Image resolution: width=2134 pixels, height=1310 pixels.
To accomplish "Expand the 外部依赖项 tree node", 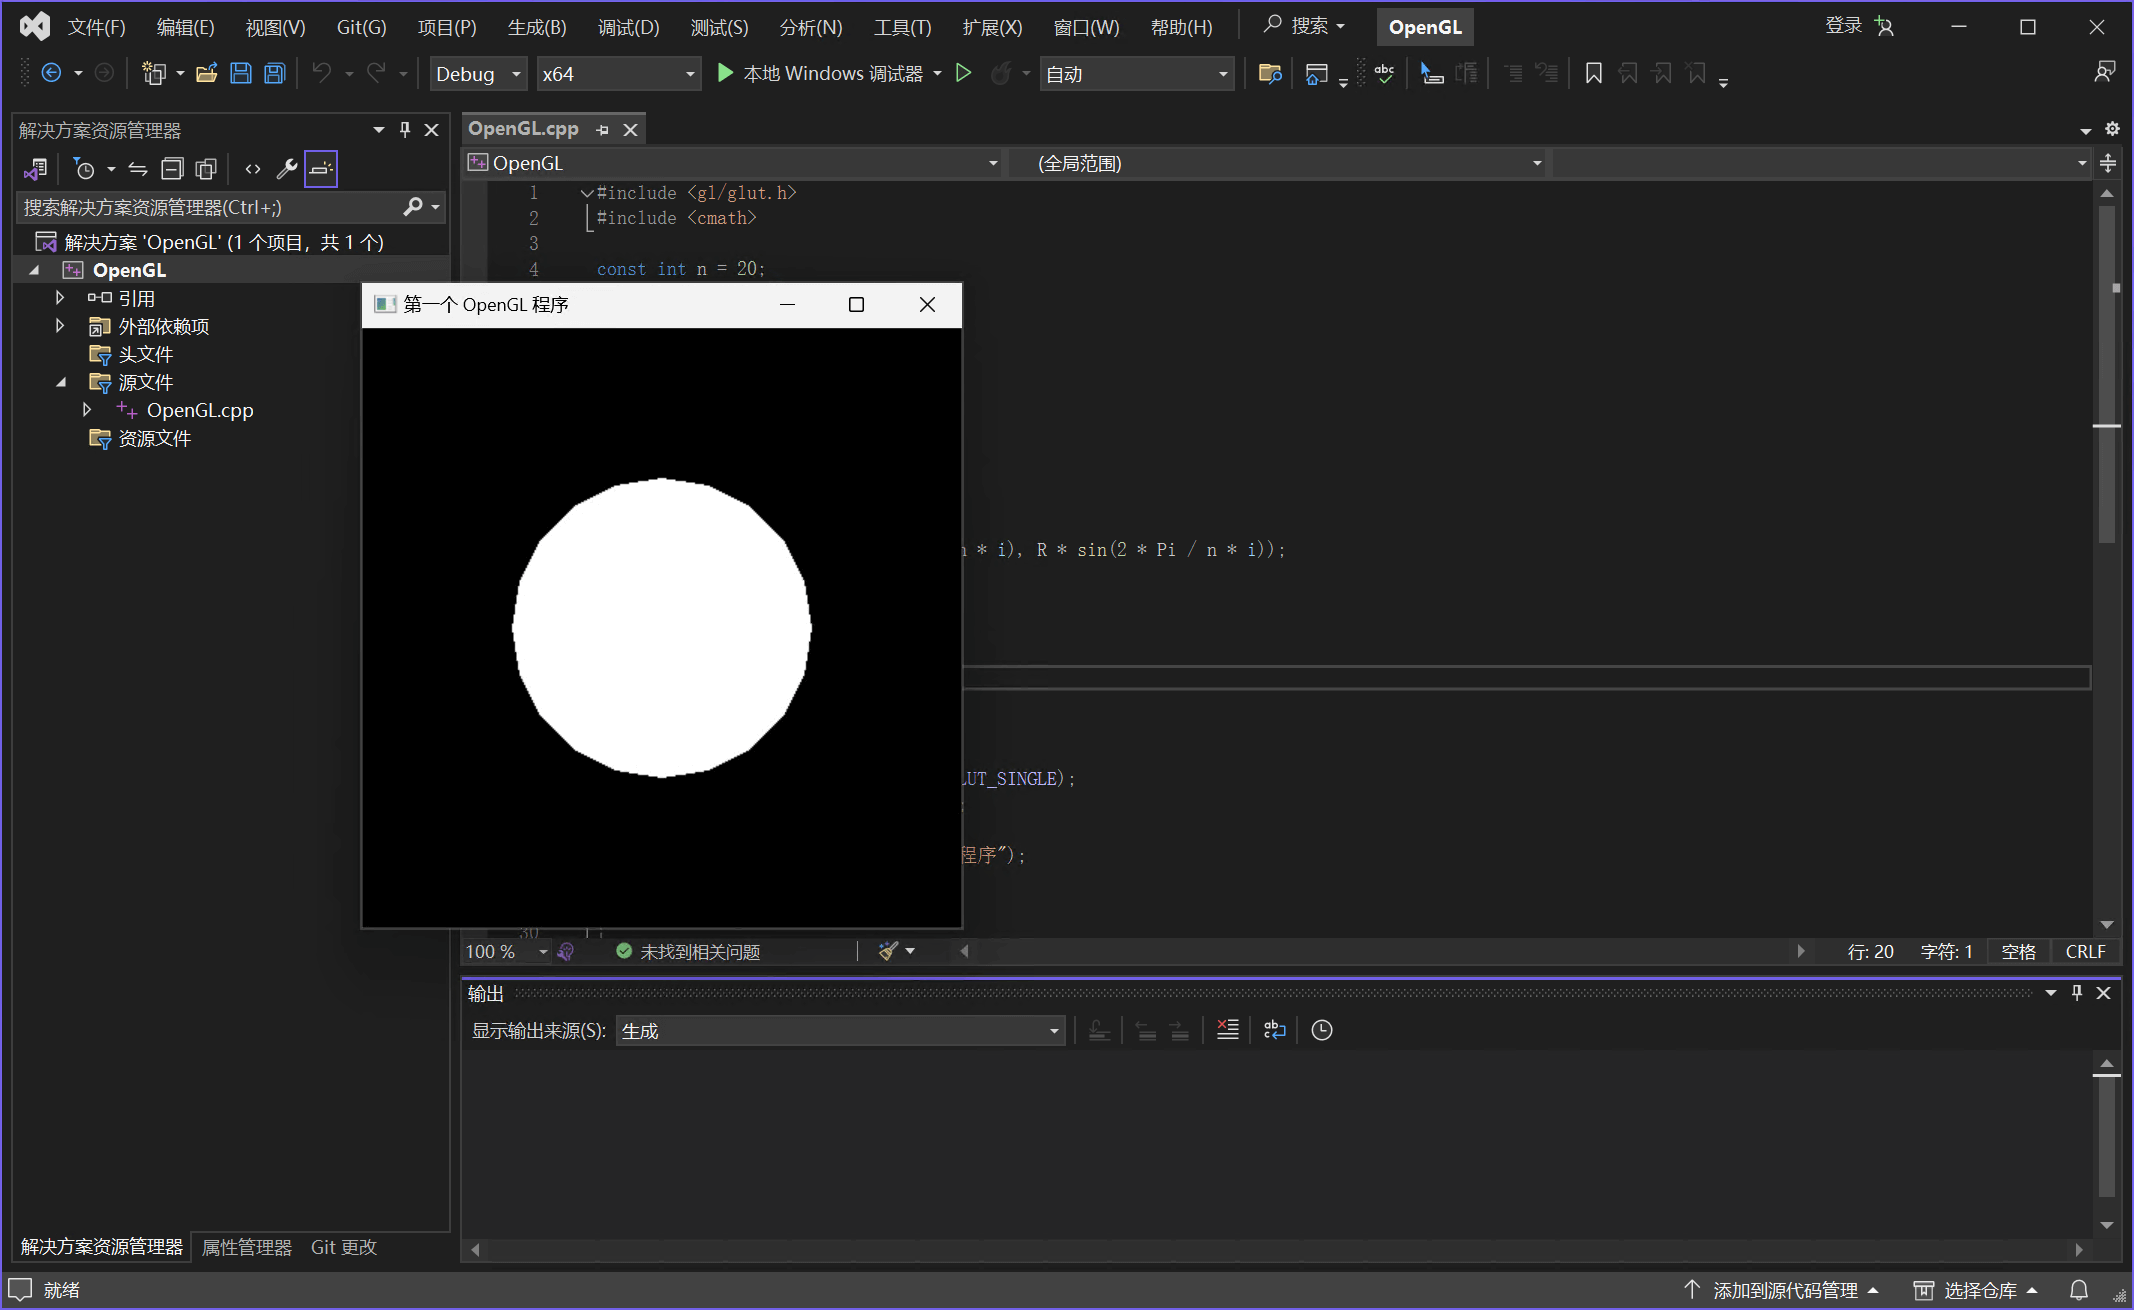I will pyautogui.click(x=60, y=326).
